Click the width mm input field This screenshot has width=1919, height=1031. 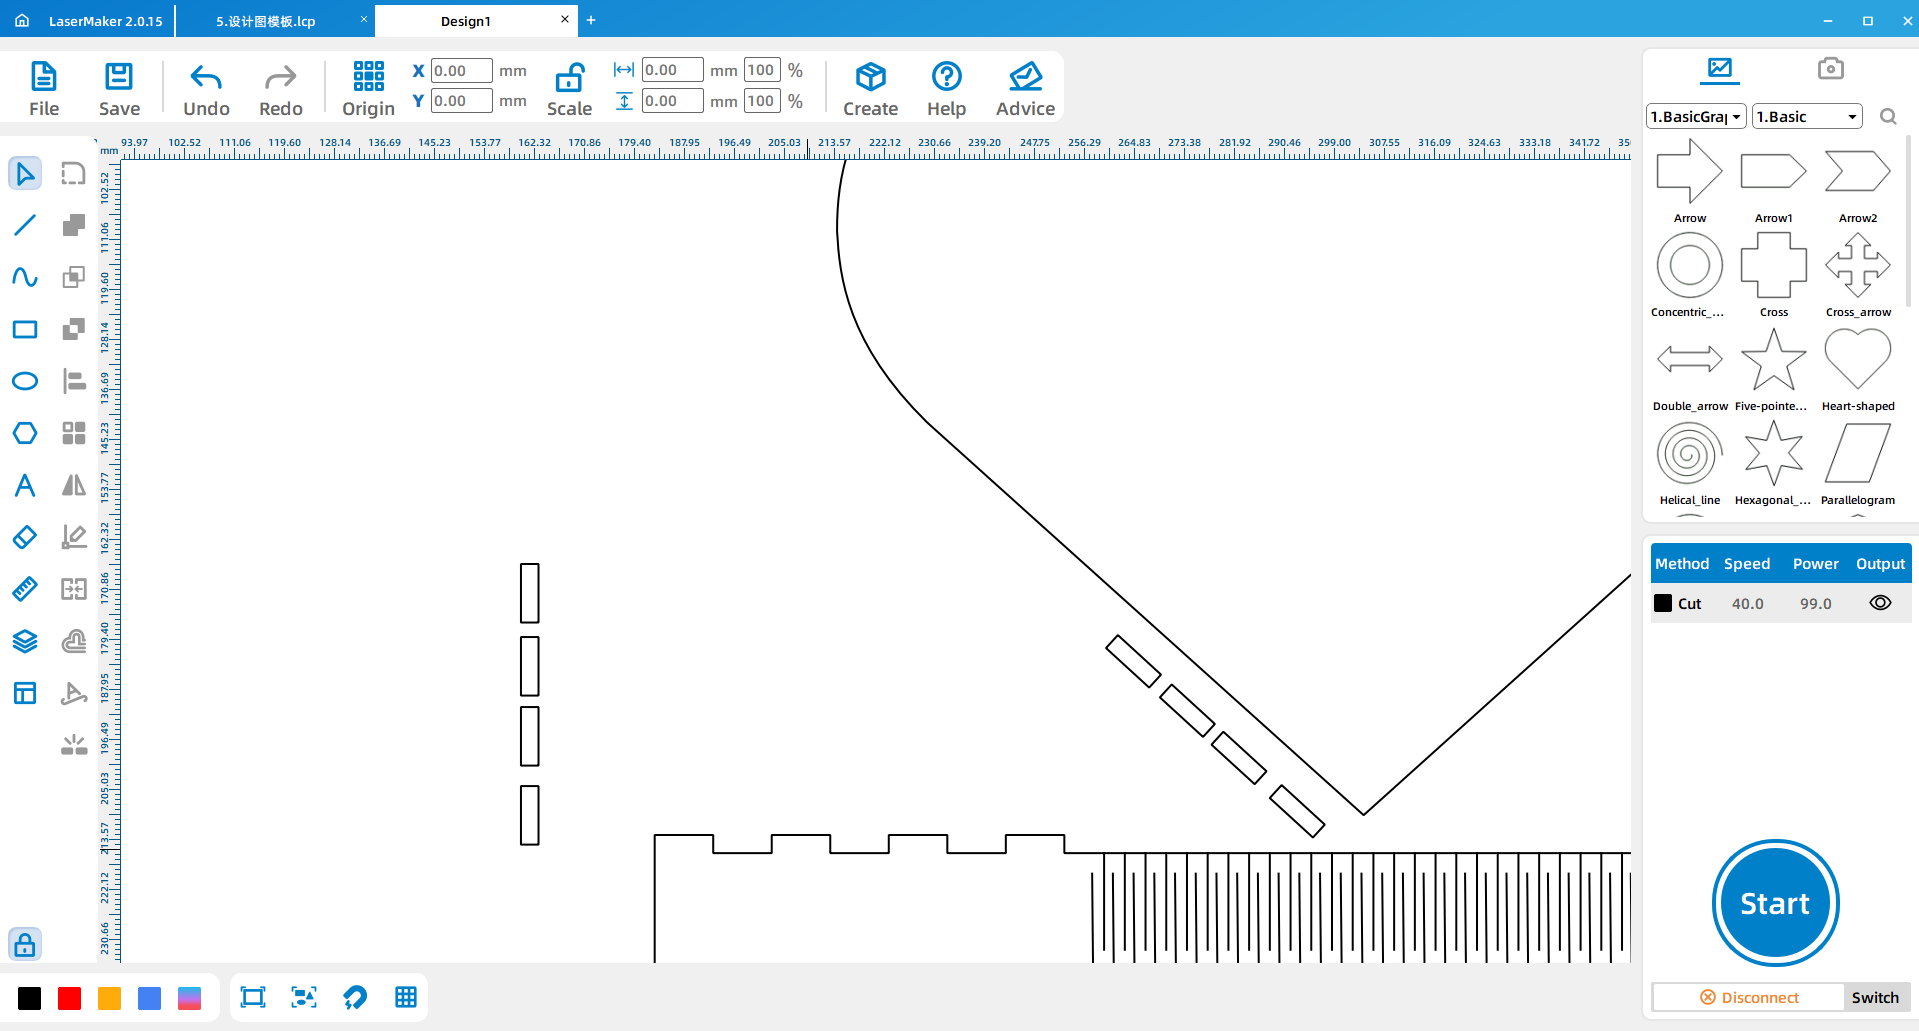pos(672,70)
